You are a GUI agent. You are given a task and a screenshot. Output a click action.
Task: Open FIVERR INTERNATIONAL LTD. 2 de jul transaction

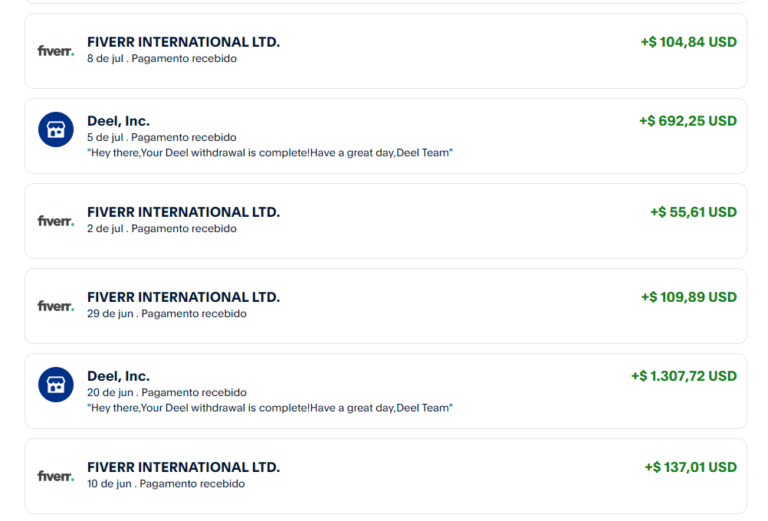coord(386,221)
